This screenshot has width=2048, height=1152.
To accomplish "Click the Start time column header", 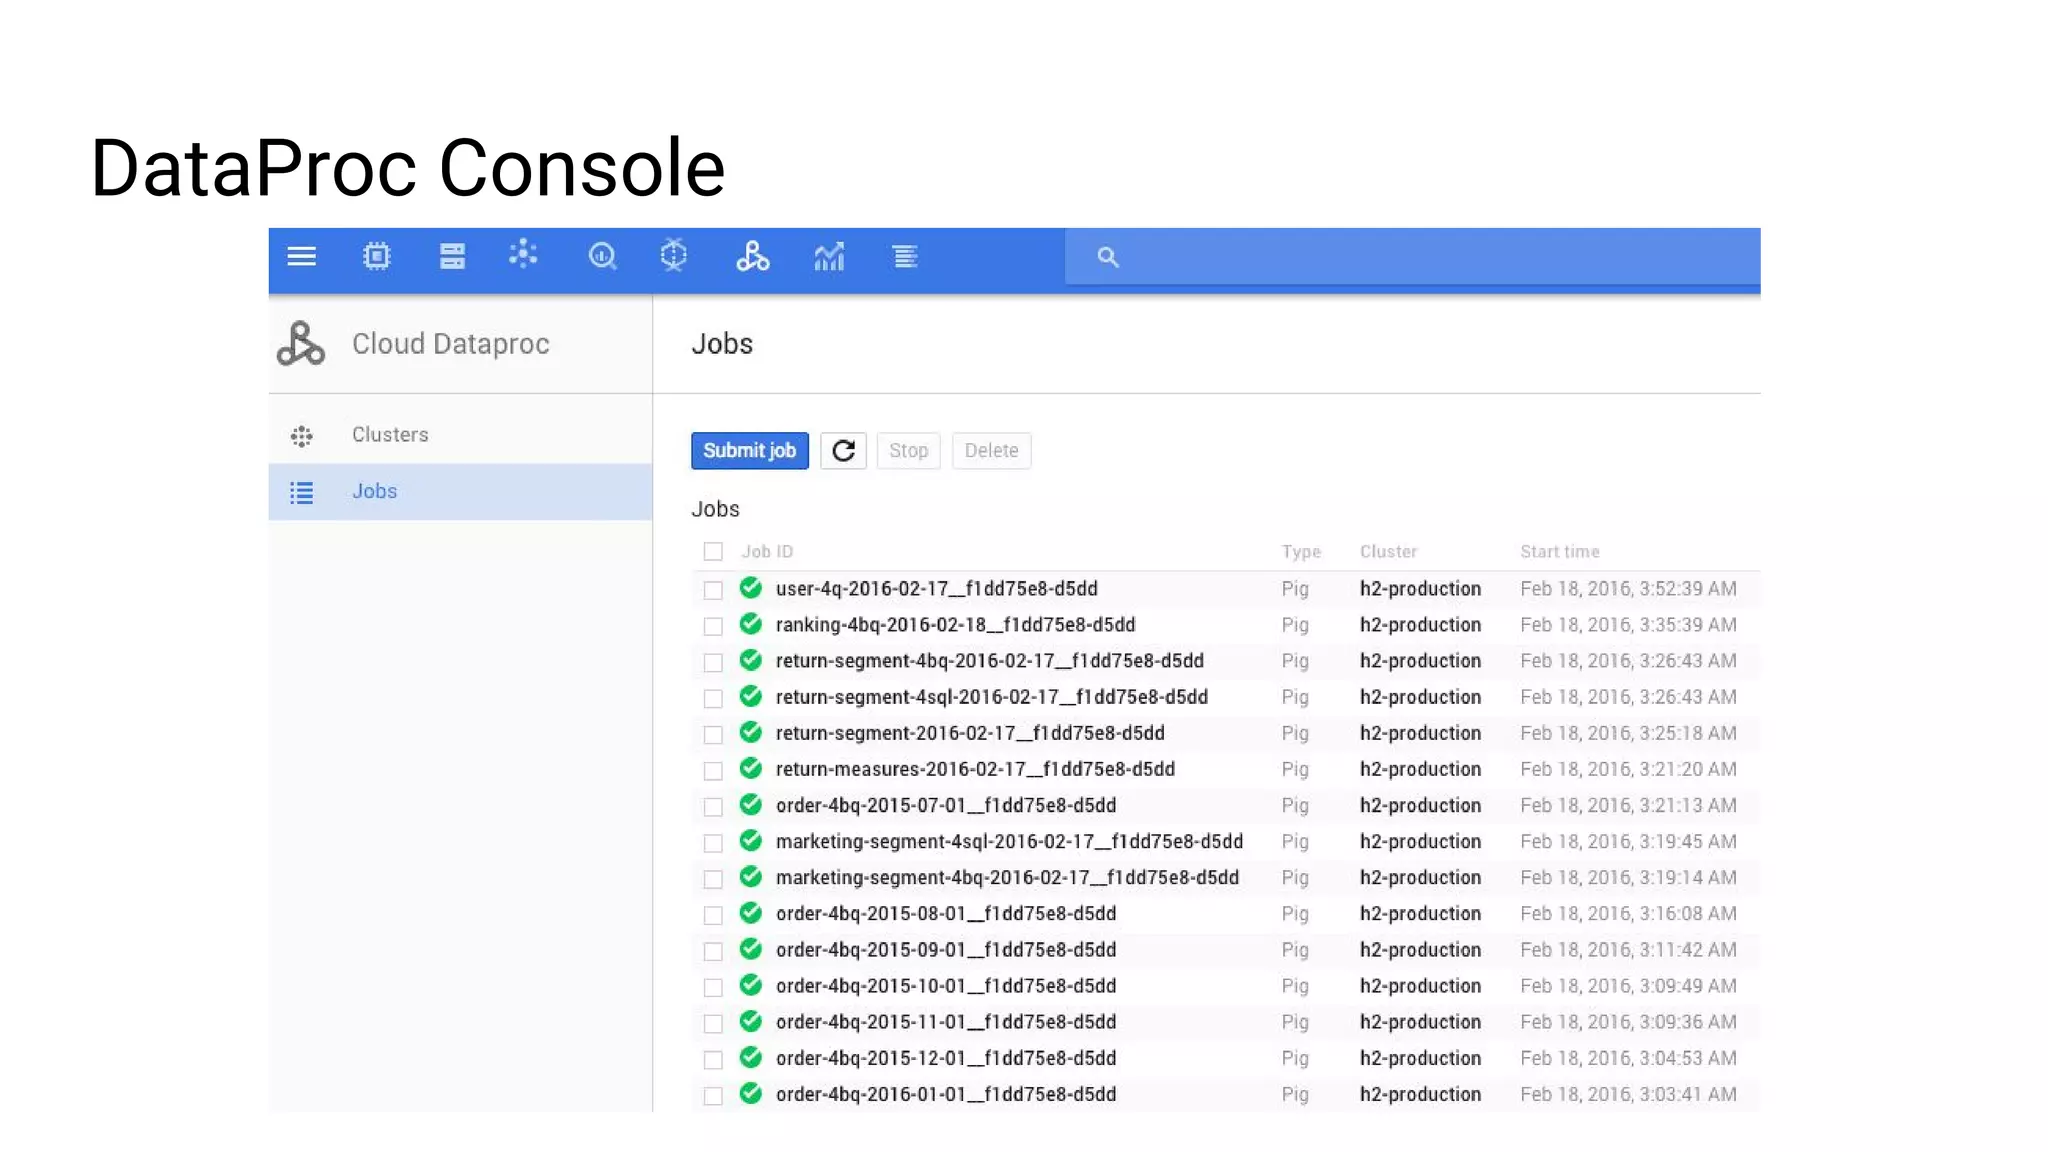I will [1559, 552].
